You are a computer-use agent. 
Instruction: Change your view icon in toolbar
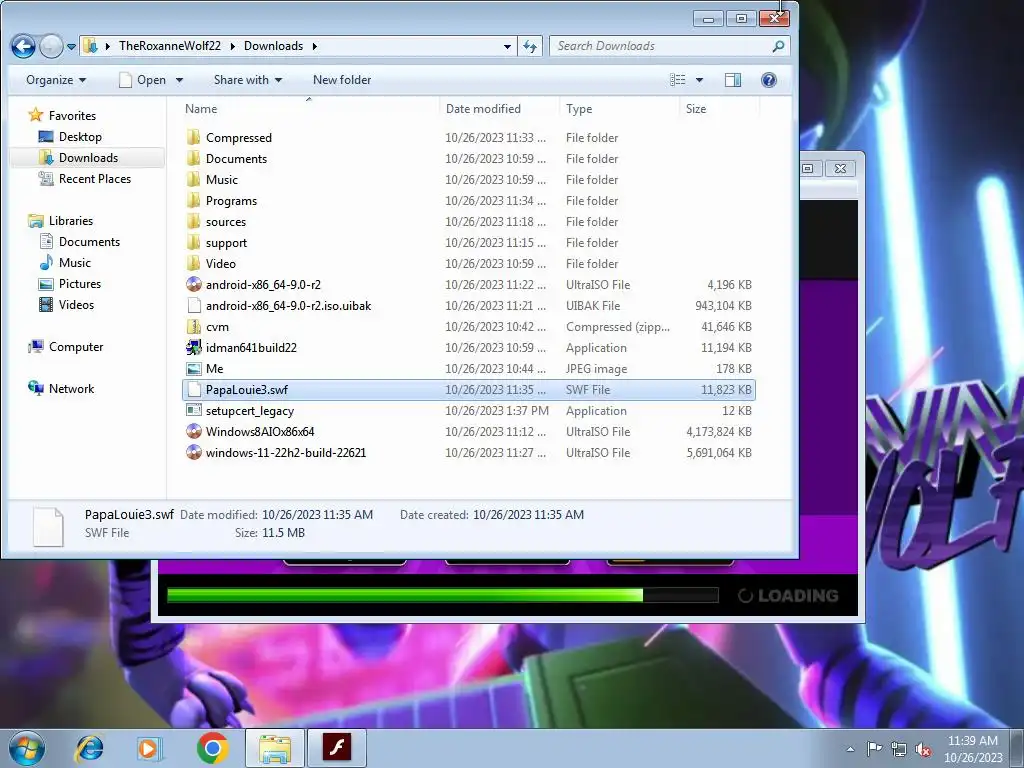pos(678,80)
